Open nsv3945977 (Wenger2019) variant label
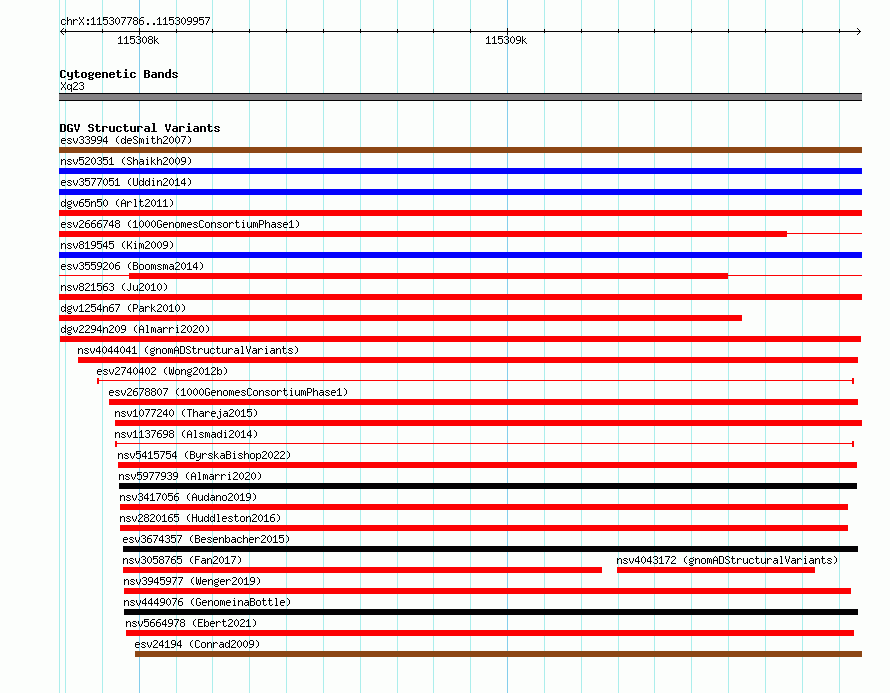Screen dimensions: 890x693 [192, 581]
